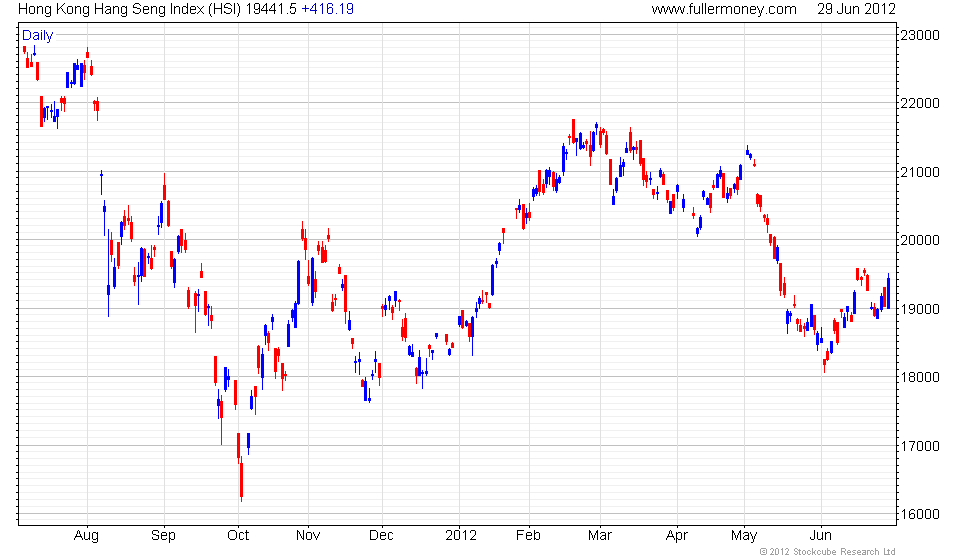Image resolution: width=980 pixels, height=560 pixels.
Task: Click the 17000 price axis label
Action: tap(920, 446)
